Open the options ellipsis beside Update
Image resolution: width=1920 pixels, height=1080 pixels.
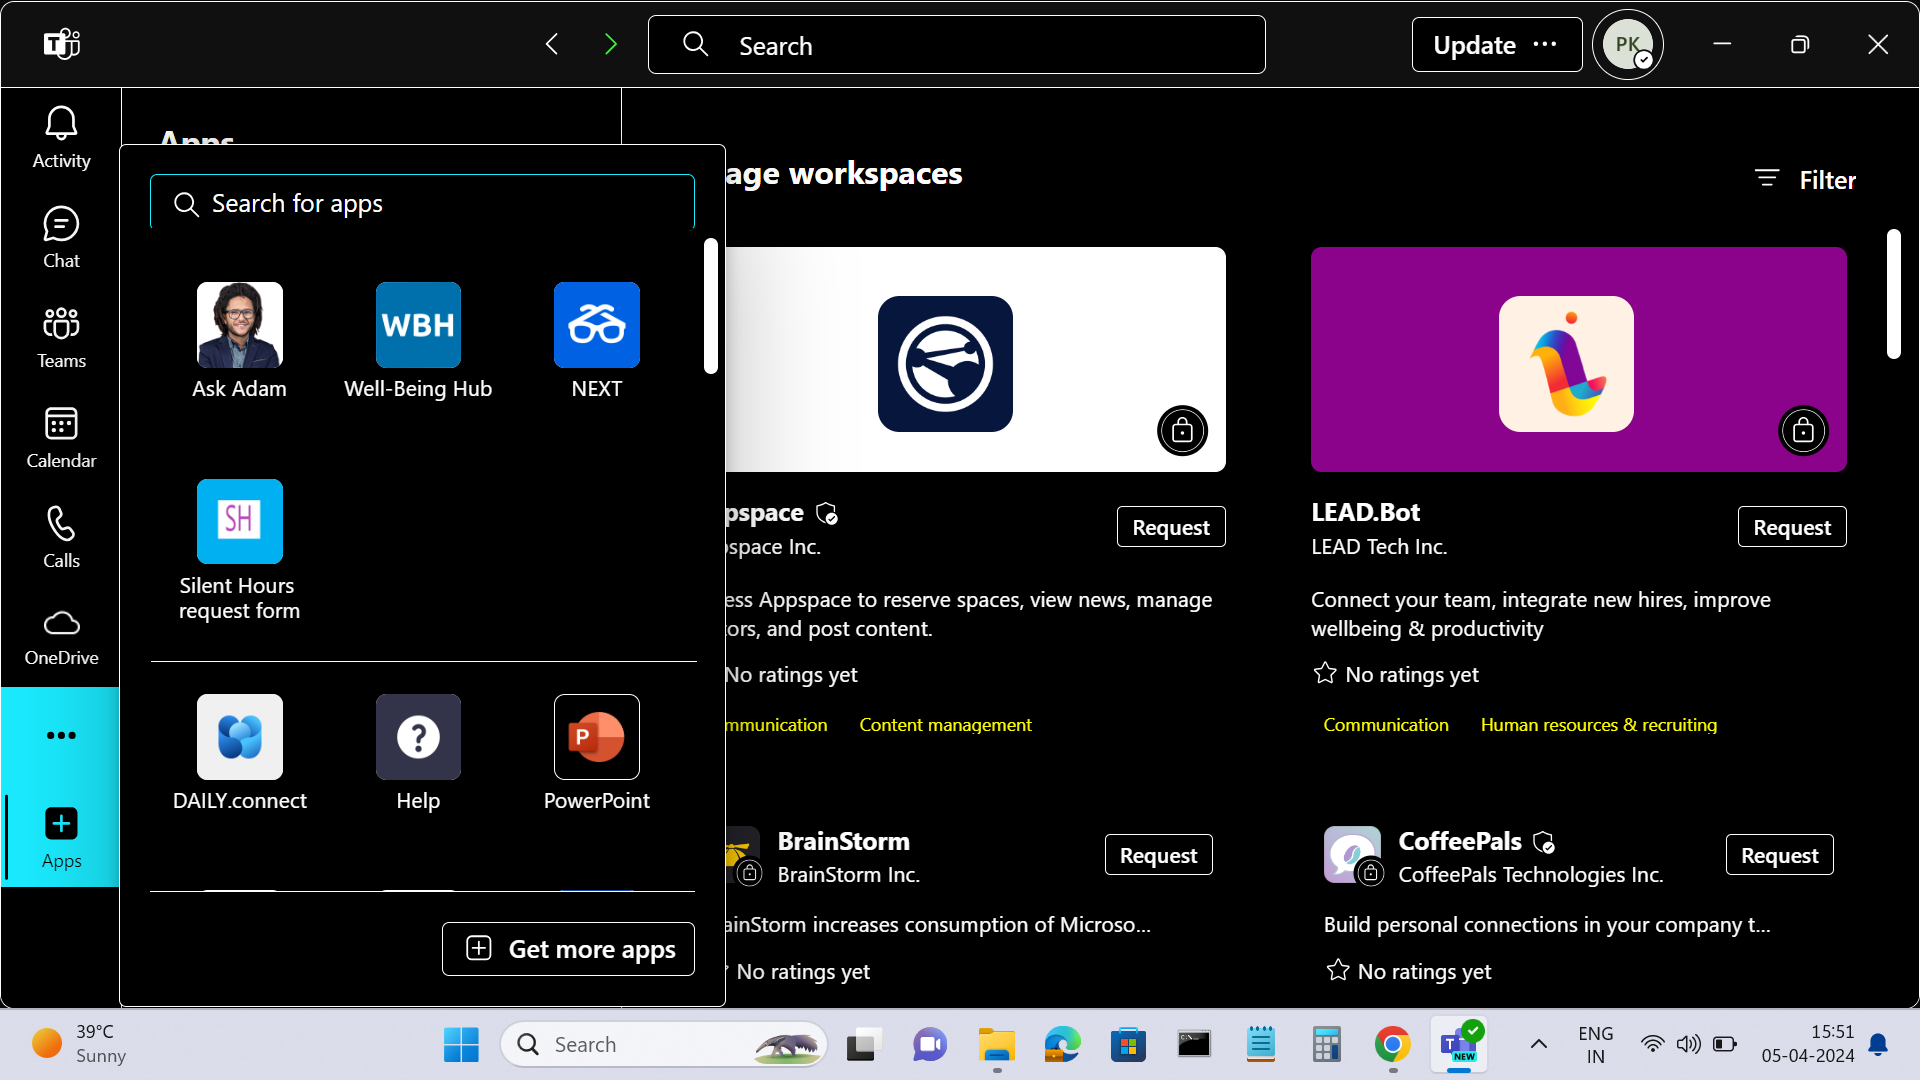click(x=1545, y=44)
